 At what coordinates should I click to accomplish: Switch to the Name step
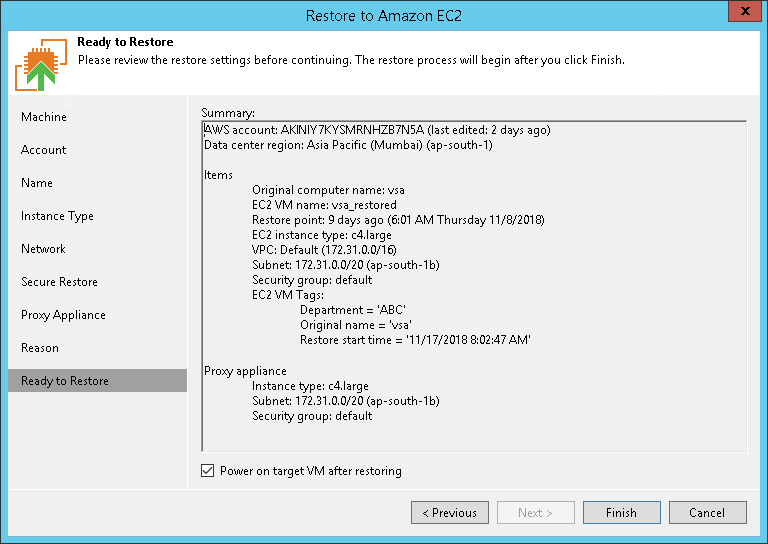[37, 183]
